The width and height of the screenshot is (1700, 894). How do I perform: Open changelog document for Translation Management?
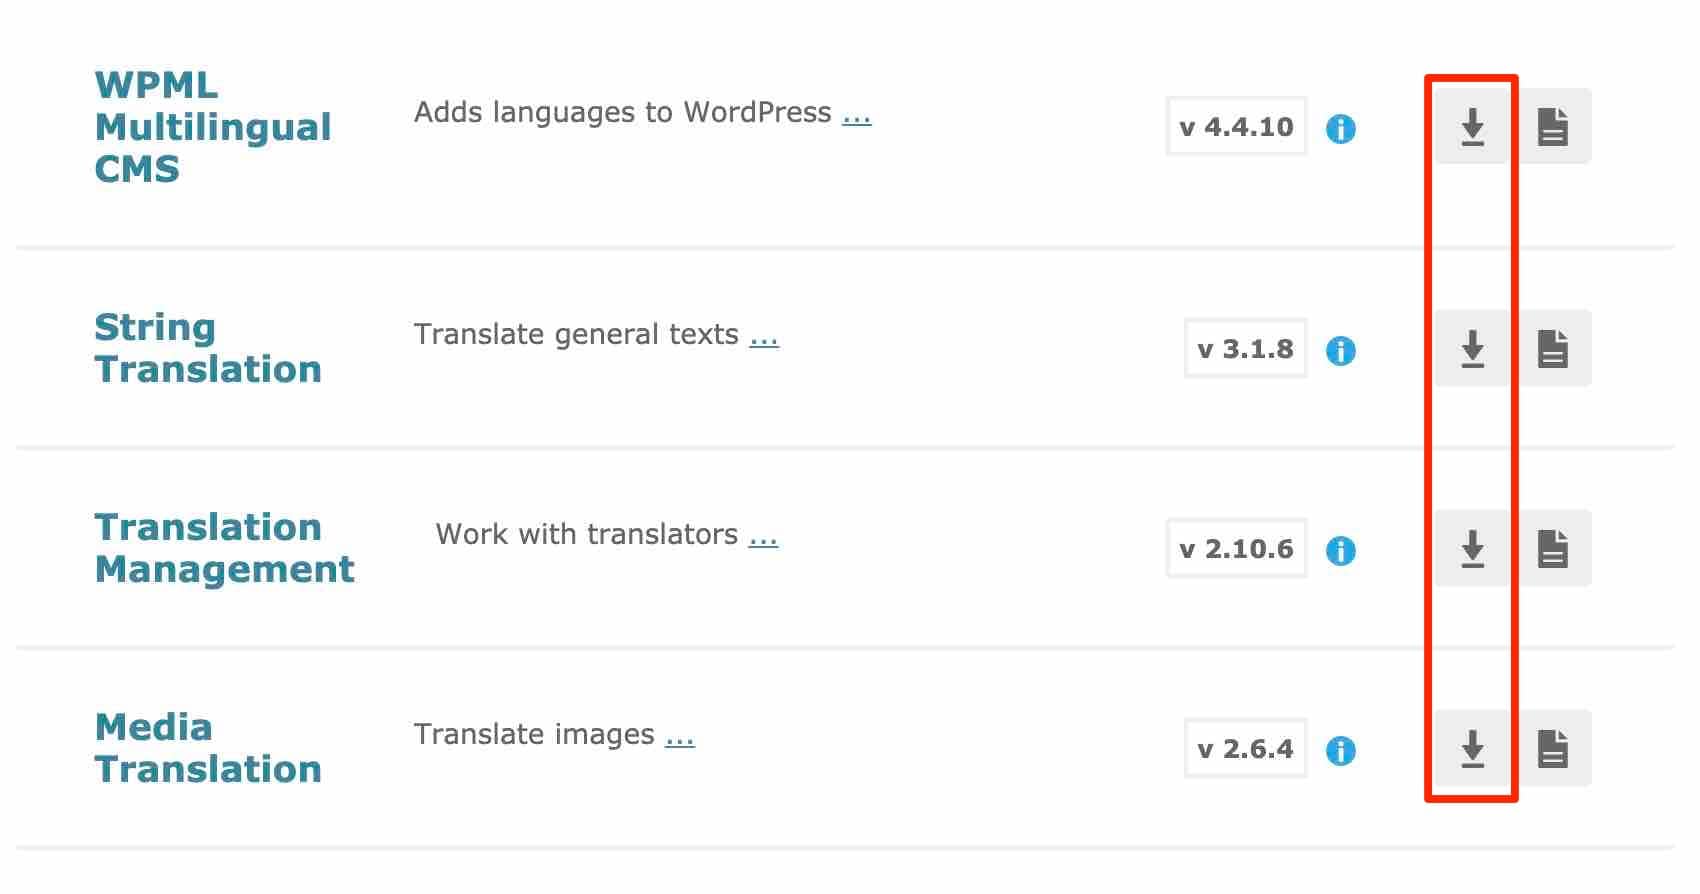point(1553,549)
